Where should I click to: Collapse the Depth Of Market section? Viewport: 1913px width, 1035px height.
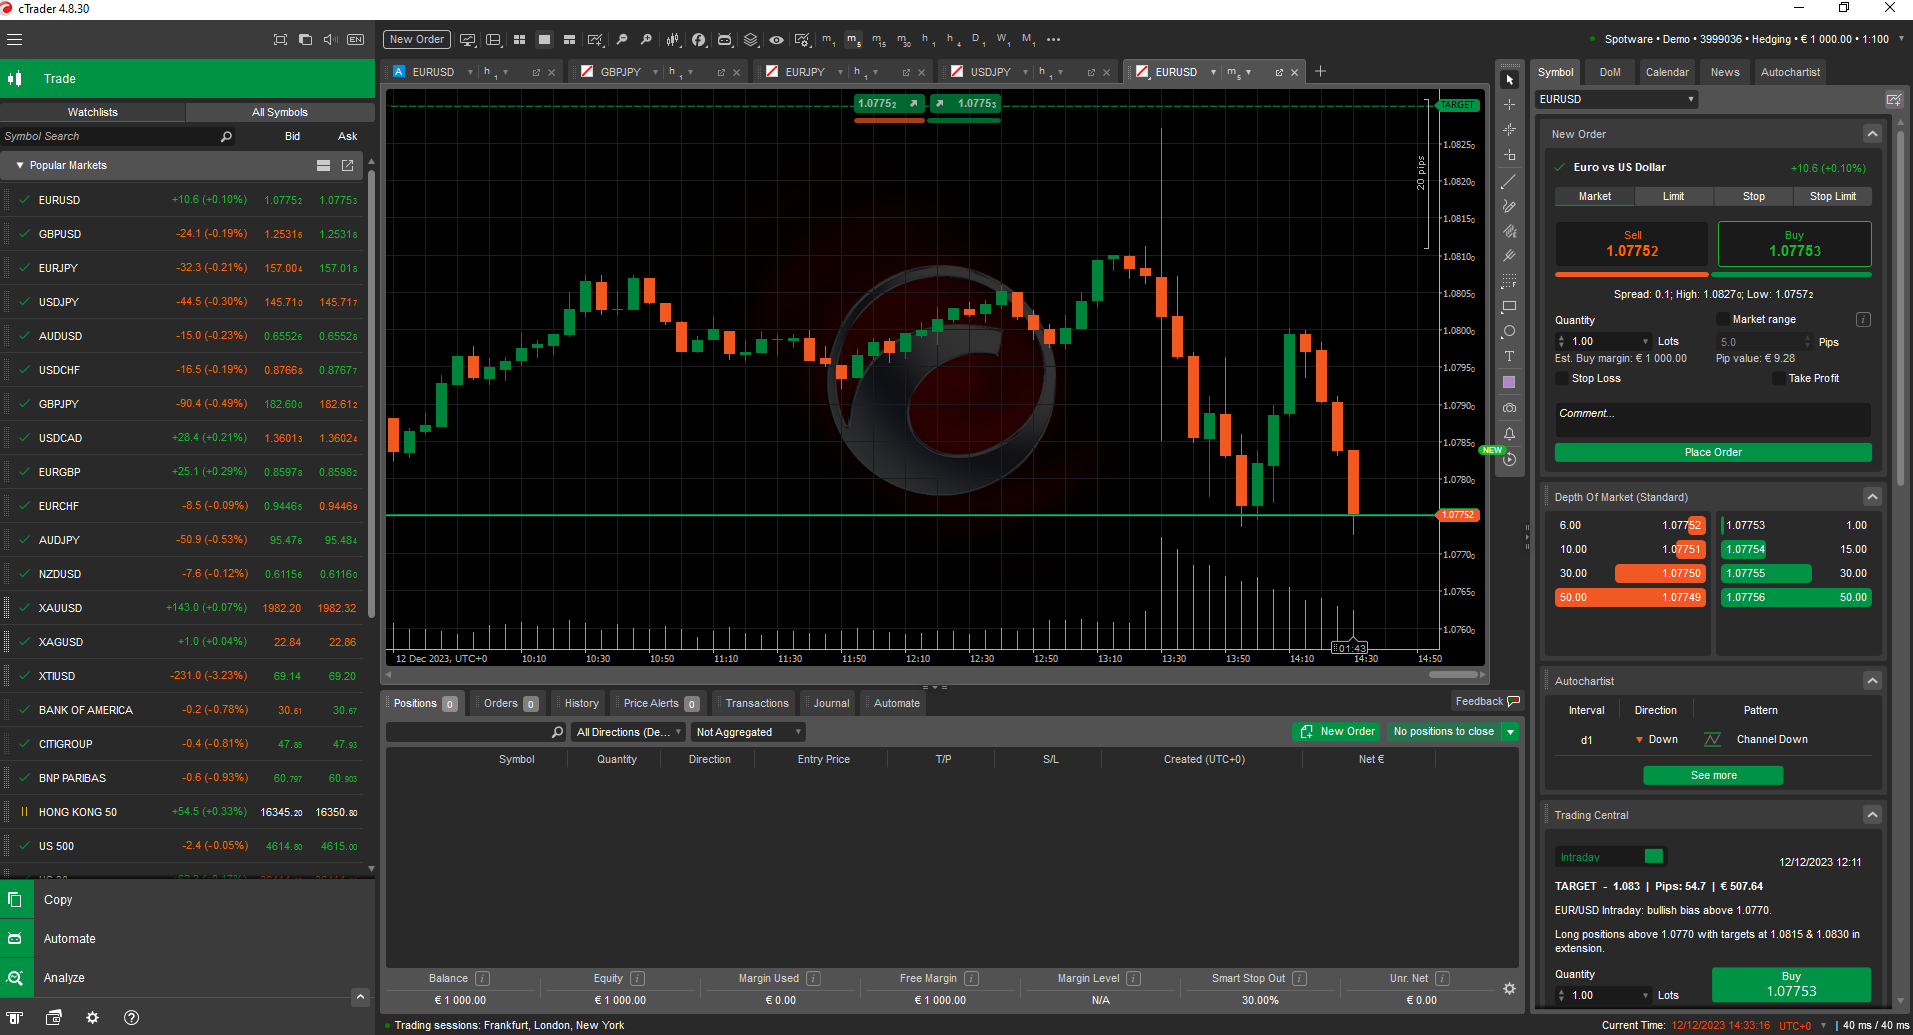pyautogui.click(x=1872, y=497)
